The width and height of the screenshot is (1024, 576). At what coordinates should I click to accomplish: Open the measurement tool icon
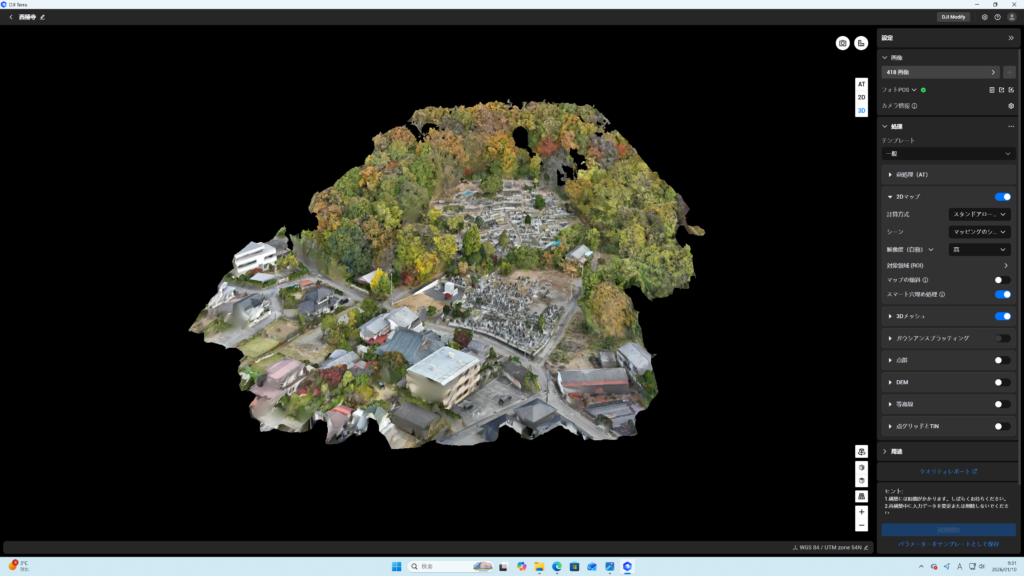coord(861,43)
